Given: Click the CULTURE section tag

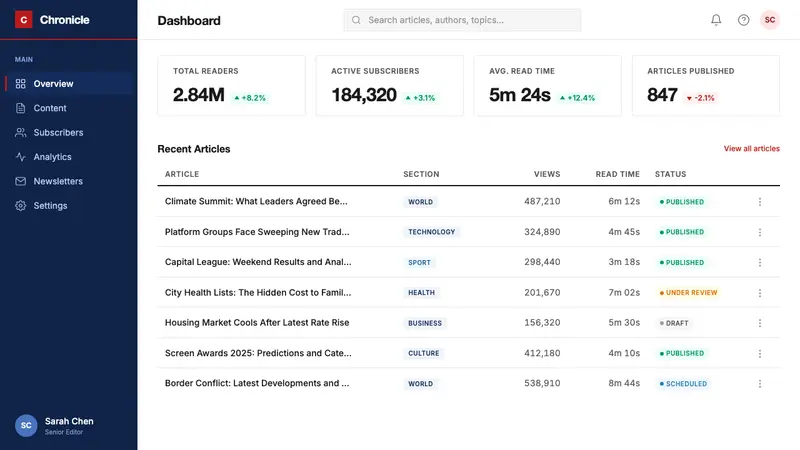Looking at the screenshot, I should pos(423,353).
